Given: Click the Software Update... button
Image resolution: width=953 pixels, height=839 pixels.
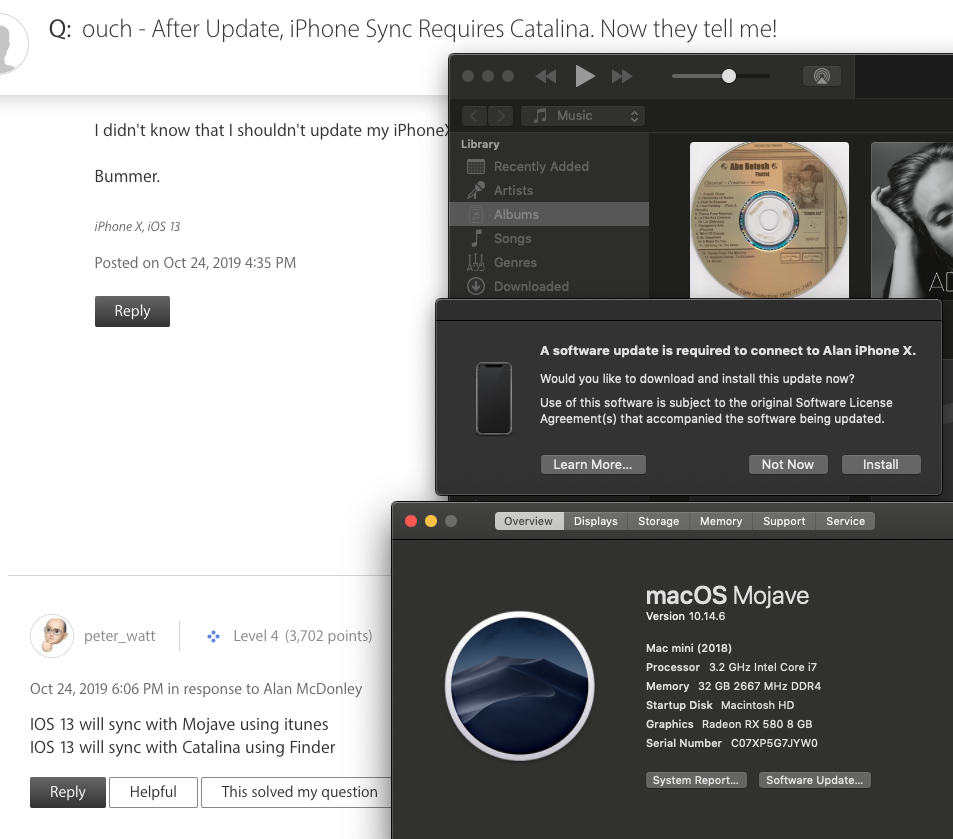Looking at the screenshot, I should click(x=814, y=780).
